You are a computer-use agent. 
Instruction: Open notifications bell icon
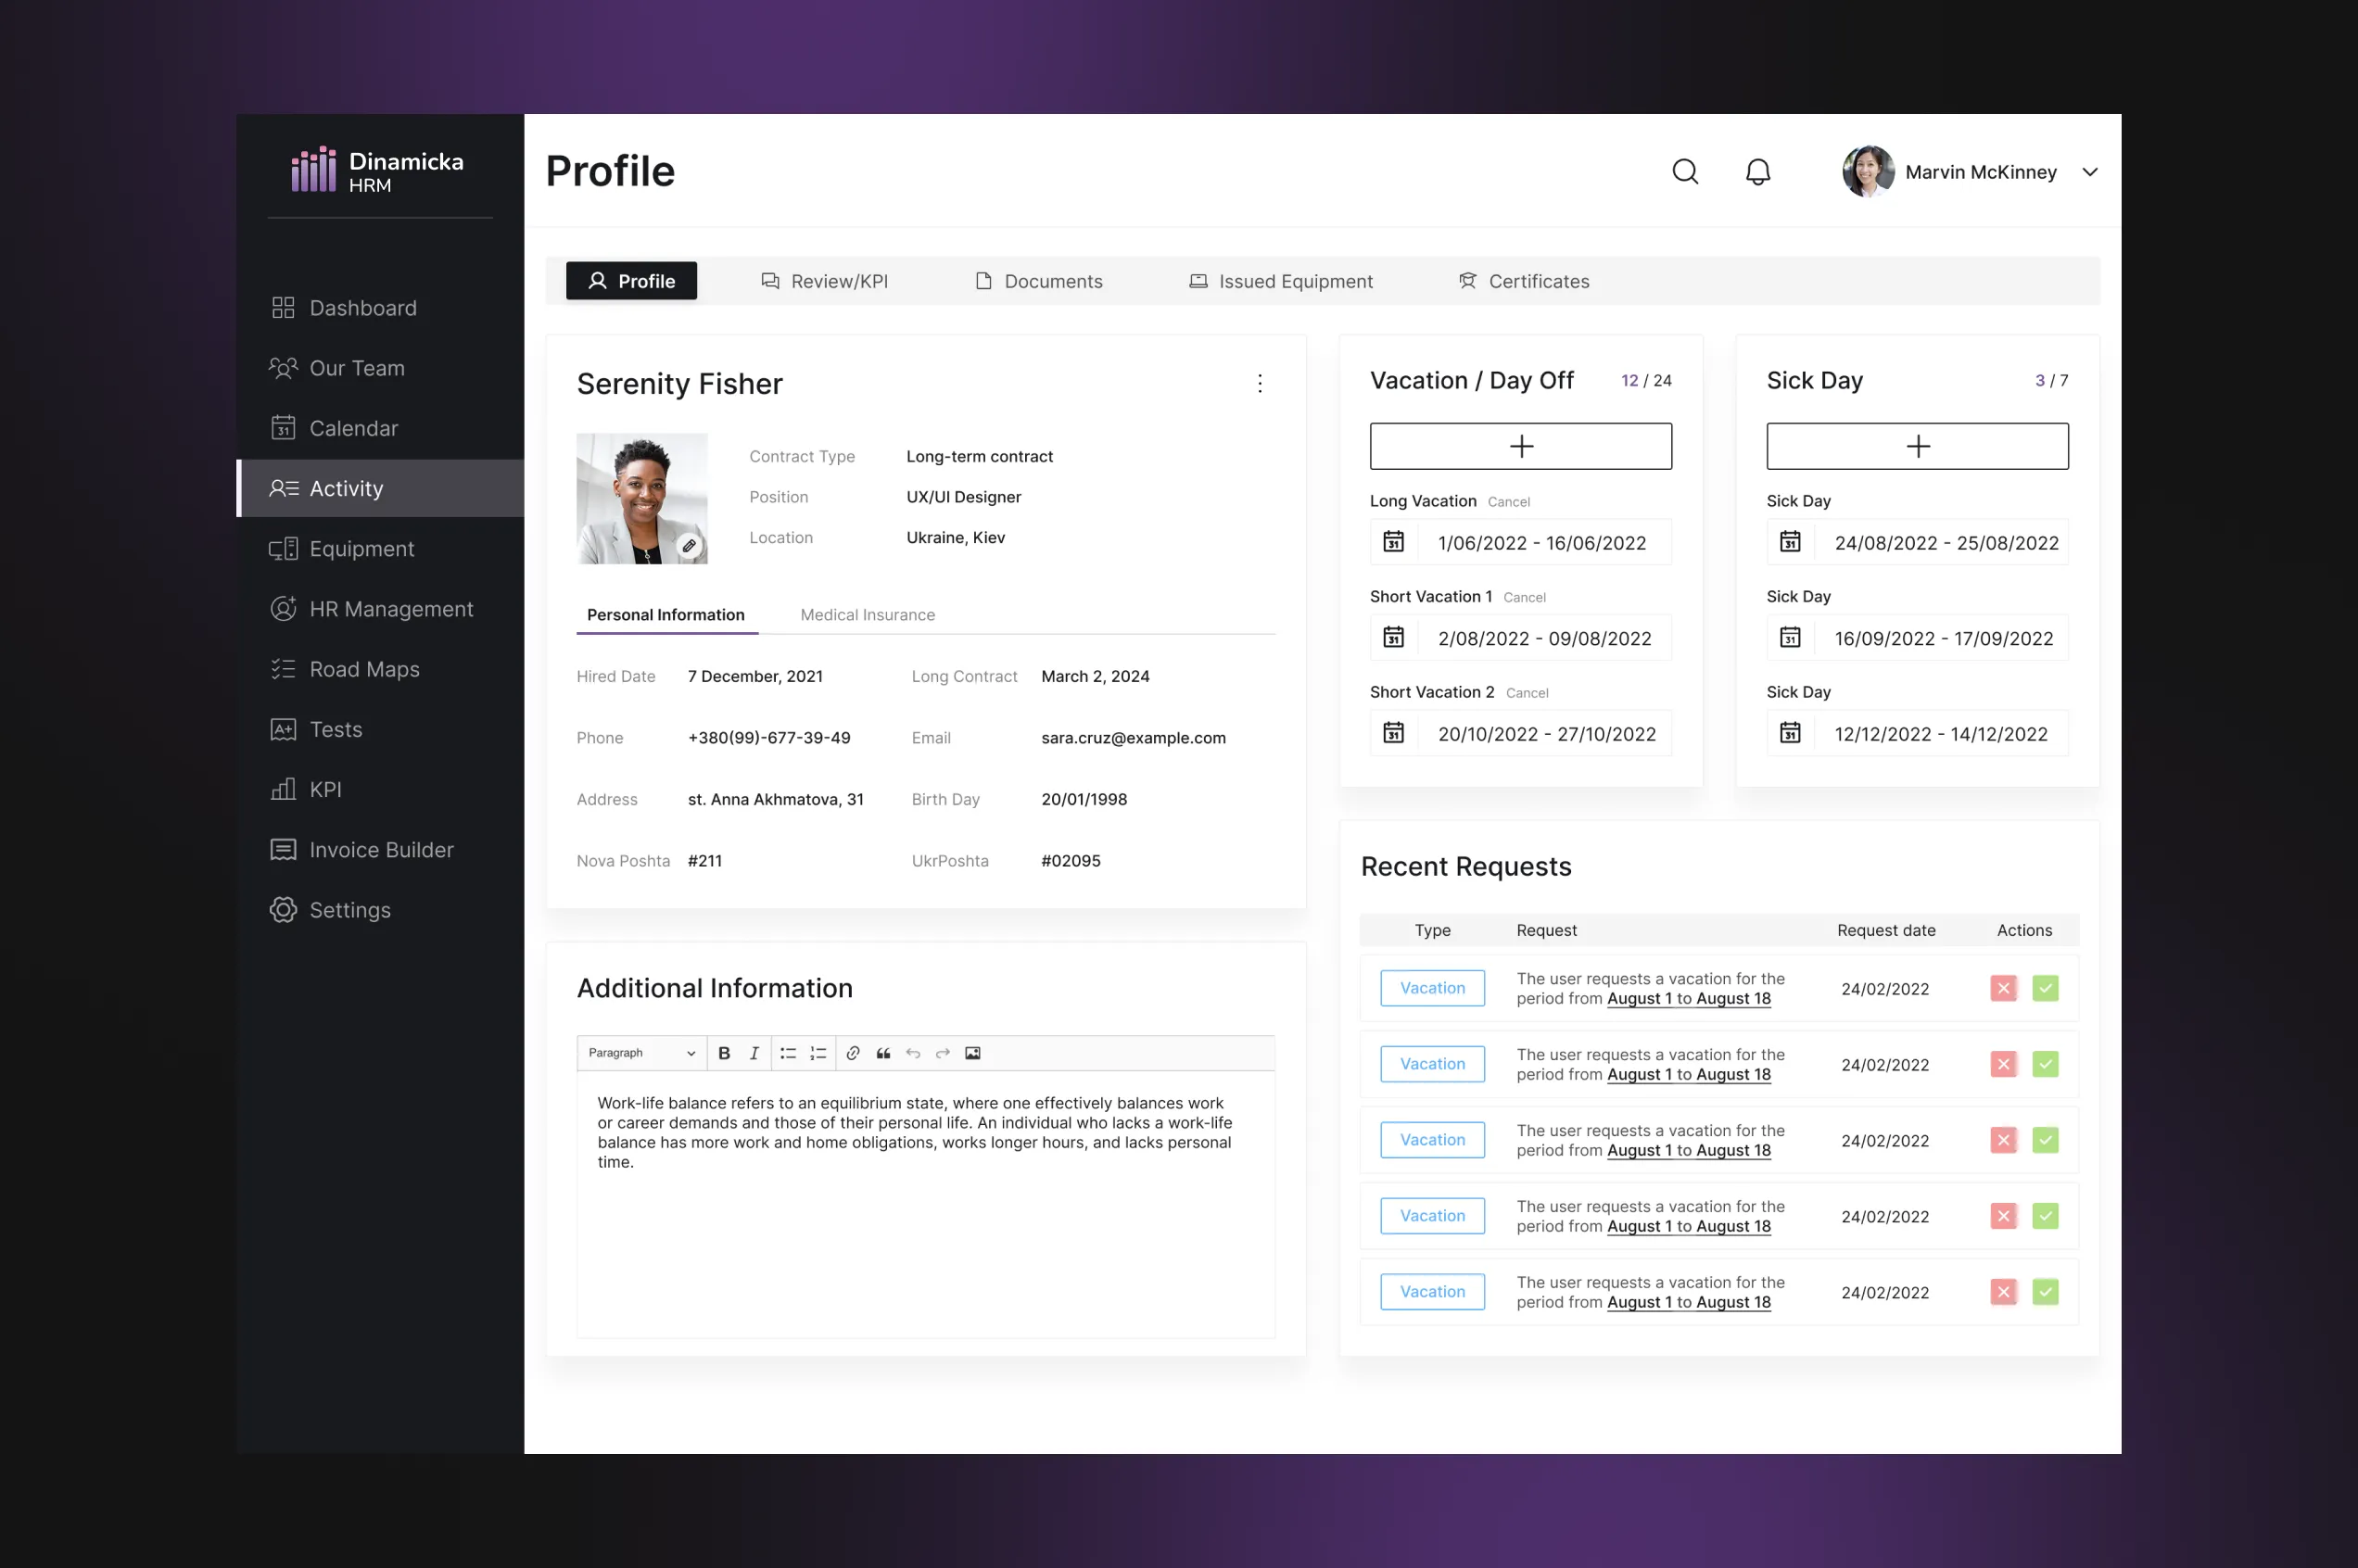click(x=1757, y=172)
